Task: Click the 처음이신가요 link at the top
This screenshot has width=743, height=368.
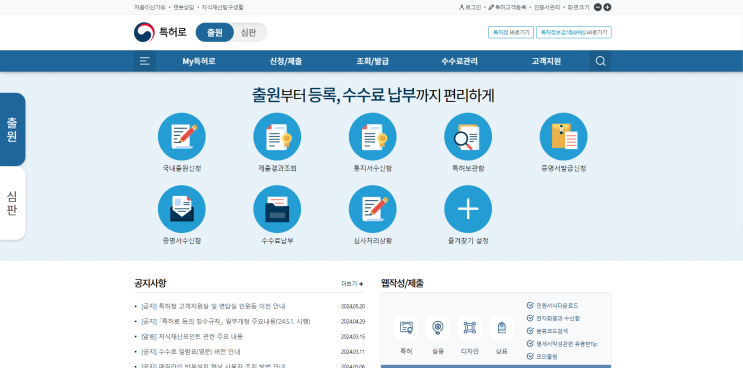Action: click(x=150, y=7)
